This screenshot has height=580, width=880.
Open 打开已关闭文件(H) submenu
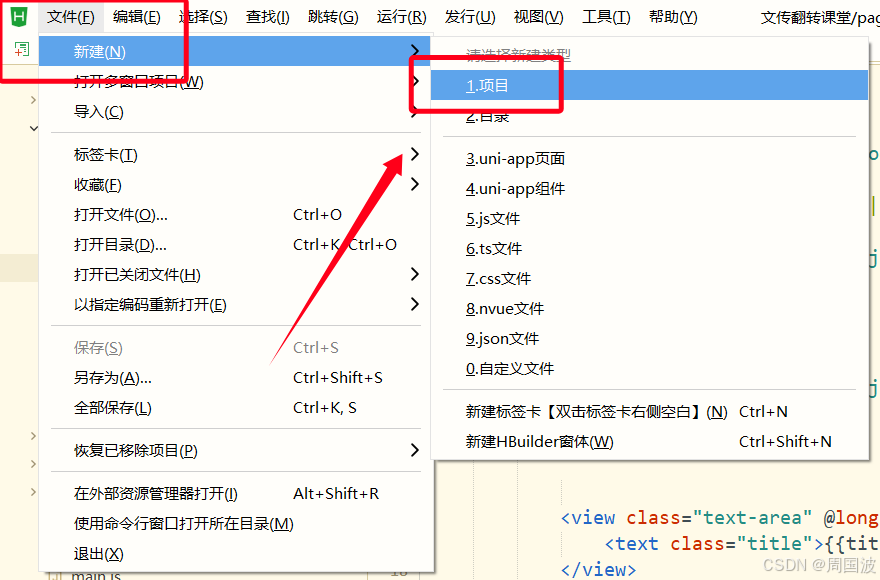click(x=235, y=275)
